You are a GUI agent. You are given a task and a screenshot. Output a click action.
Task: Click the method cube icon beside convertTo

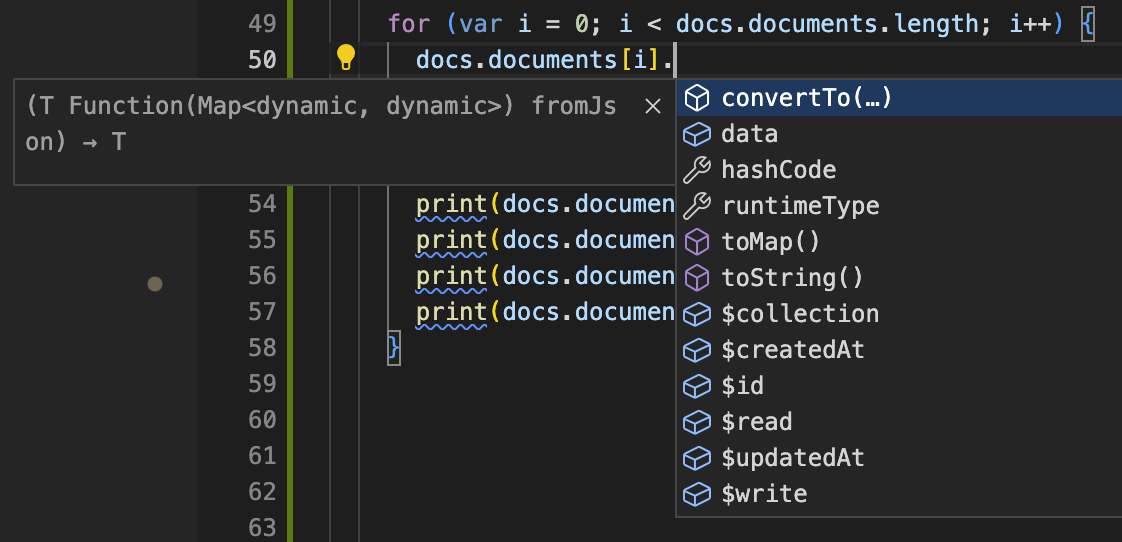(x=697, y=98)
